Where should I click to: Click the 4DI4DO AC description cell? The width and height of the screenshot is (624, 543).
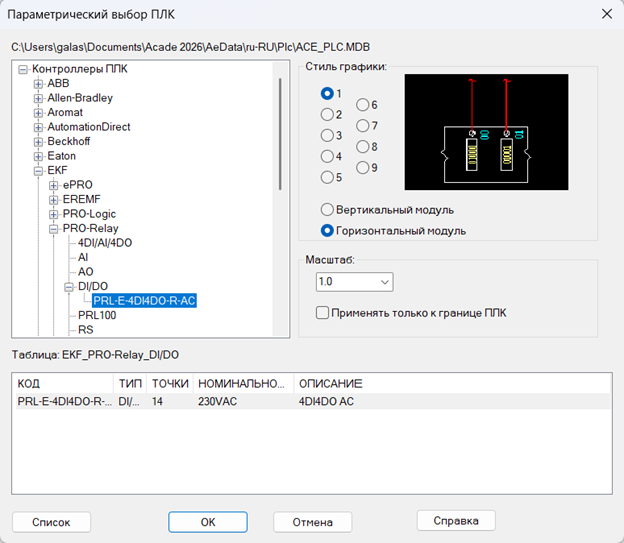coord(326,401)
